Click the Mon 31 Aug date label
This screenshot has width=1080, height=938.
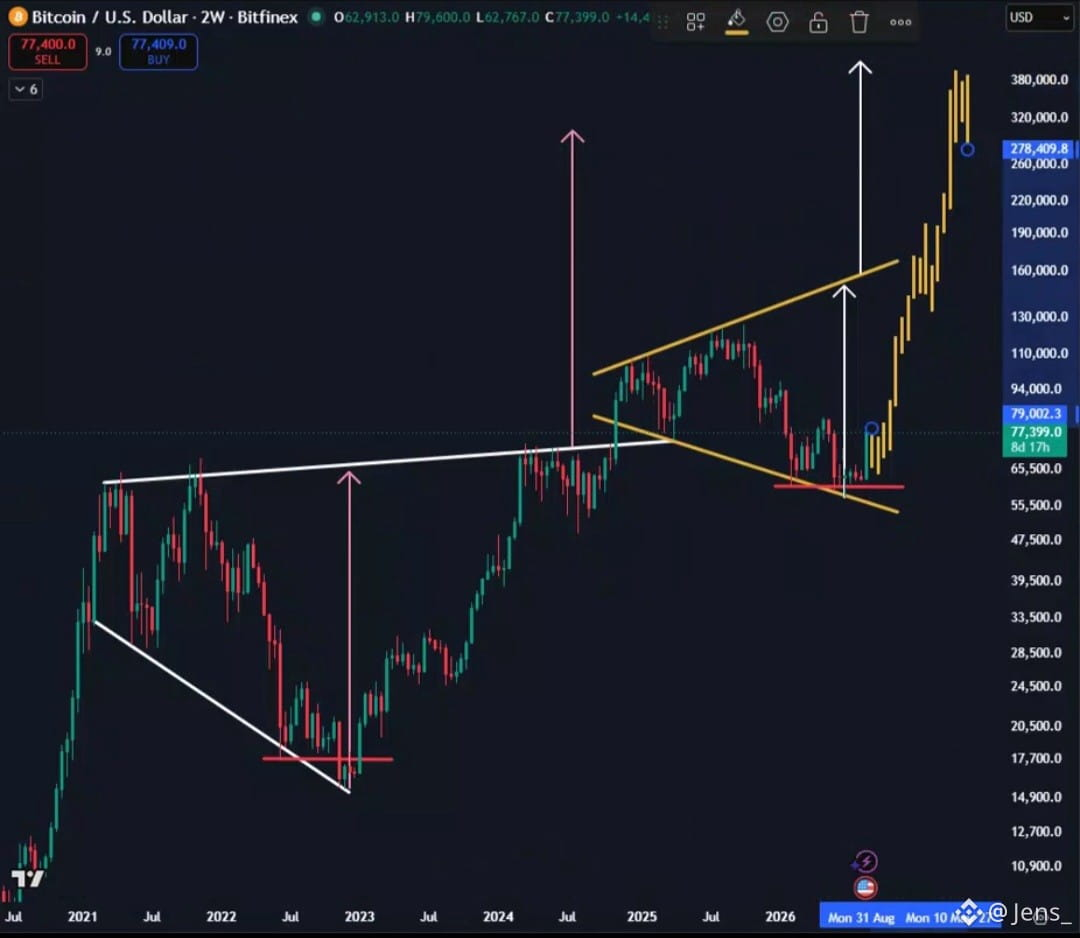coord(861,917)
